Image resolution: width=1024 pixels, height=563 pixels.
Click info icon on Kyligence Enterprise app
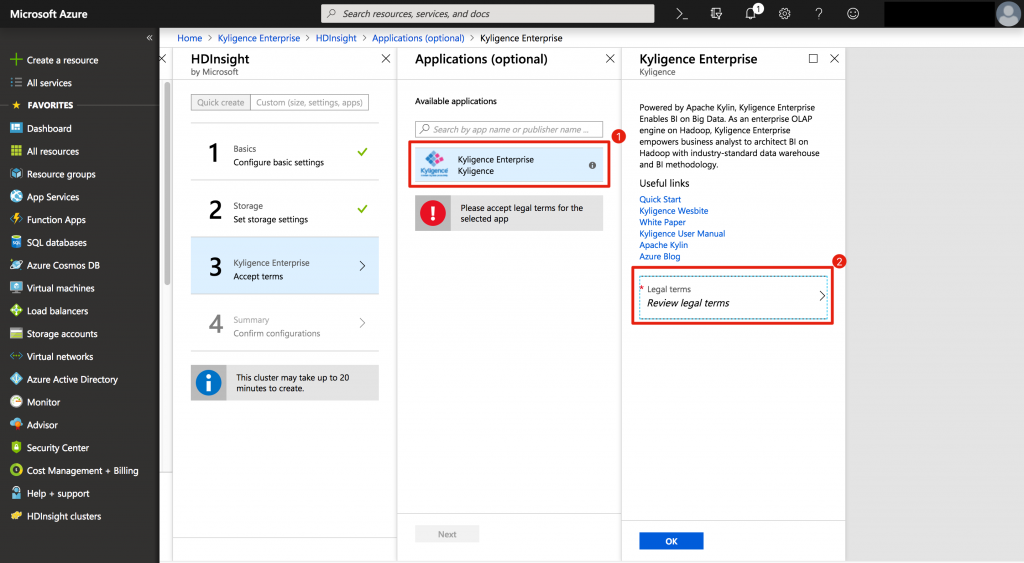[592, 165]
